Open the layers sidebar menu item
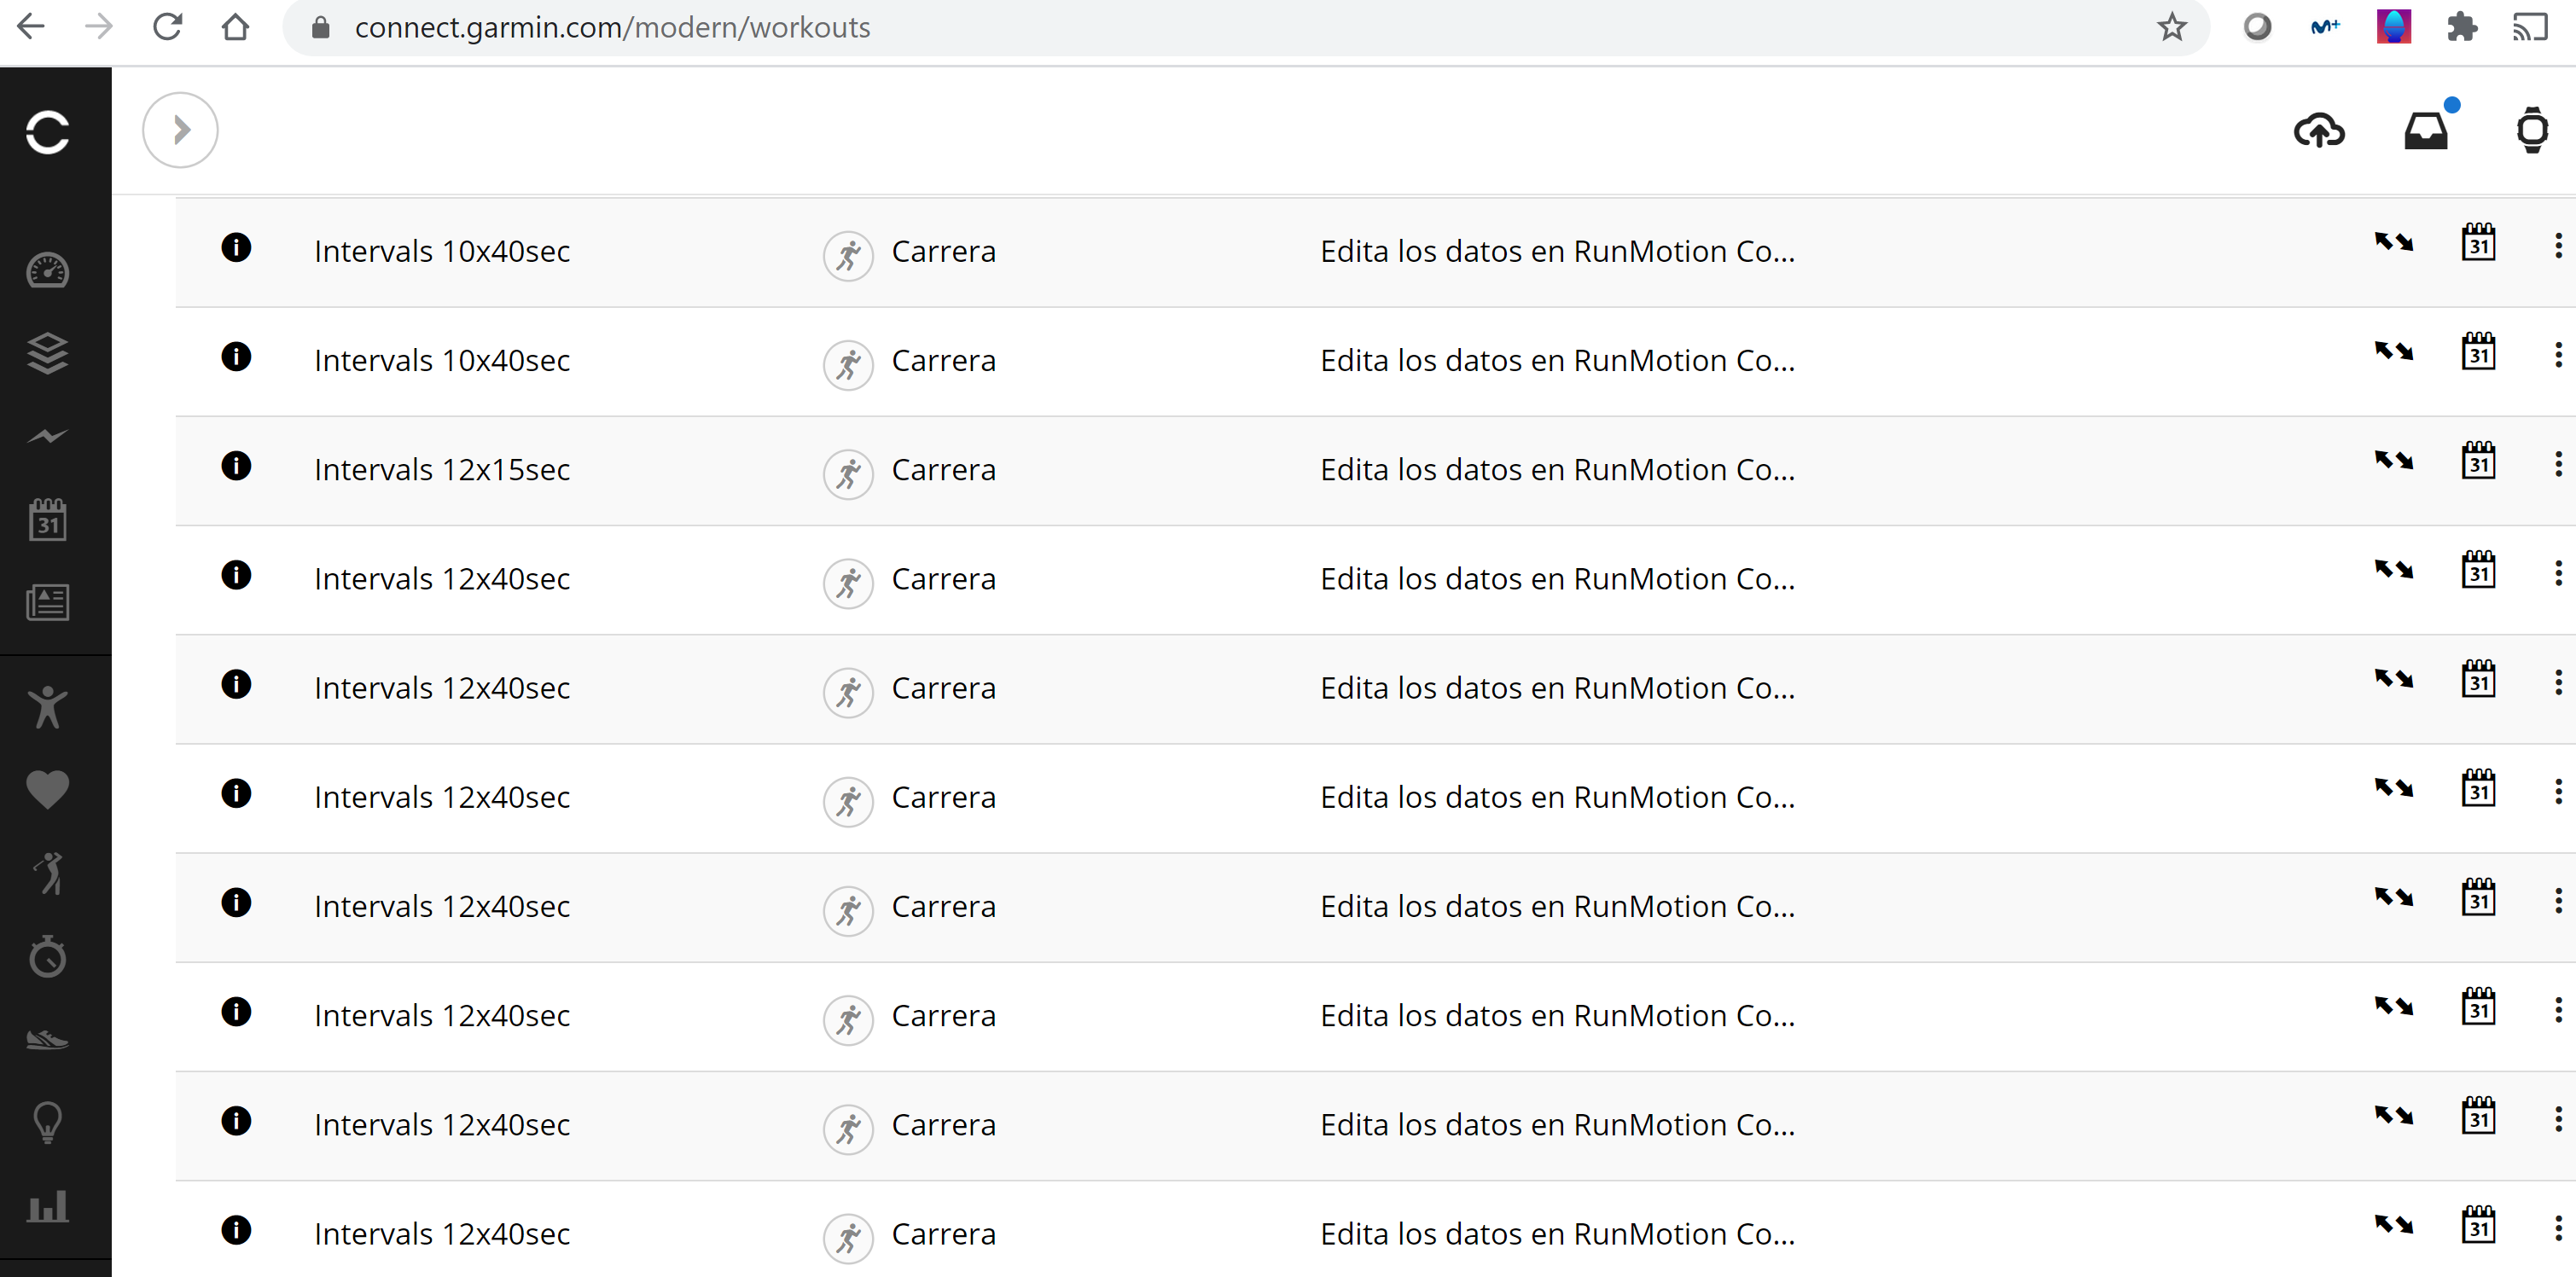The image size is (2576, 1277). [x=47, y=353]
